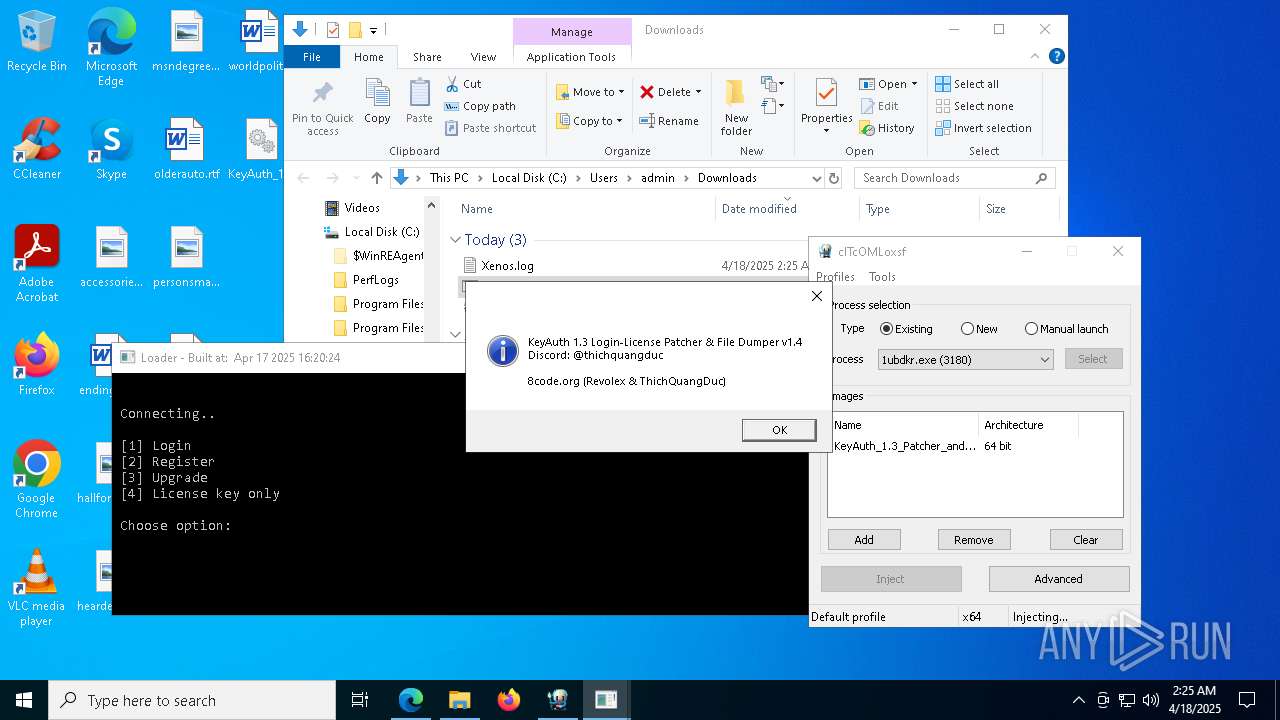
Task: Collapse the Today (3) group
Action: tap(455, 240)
